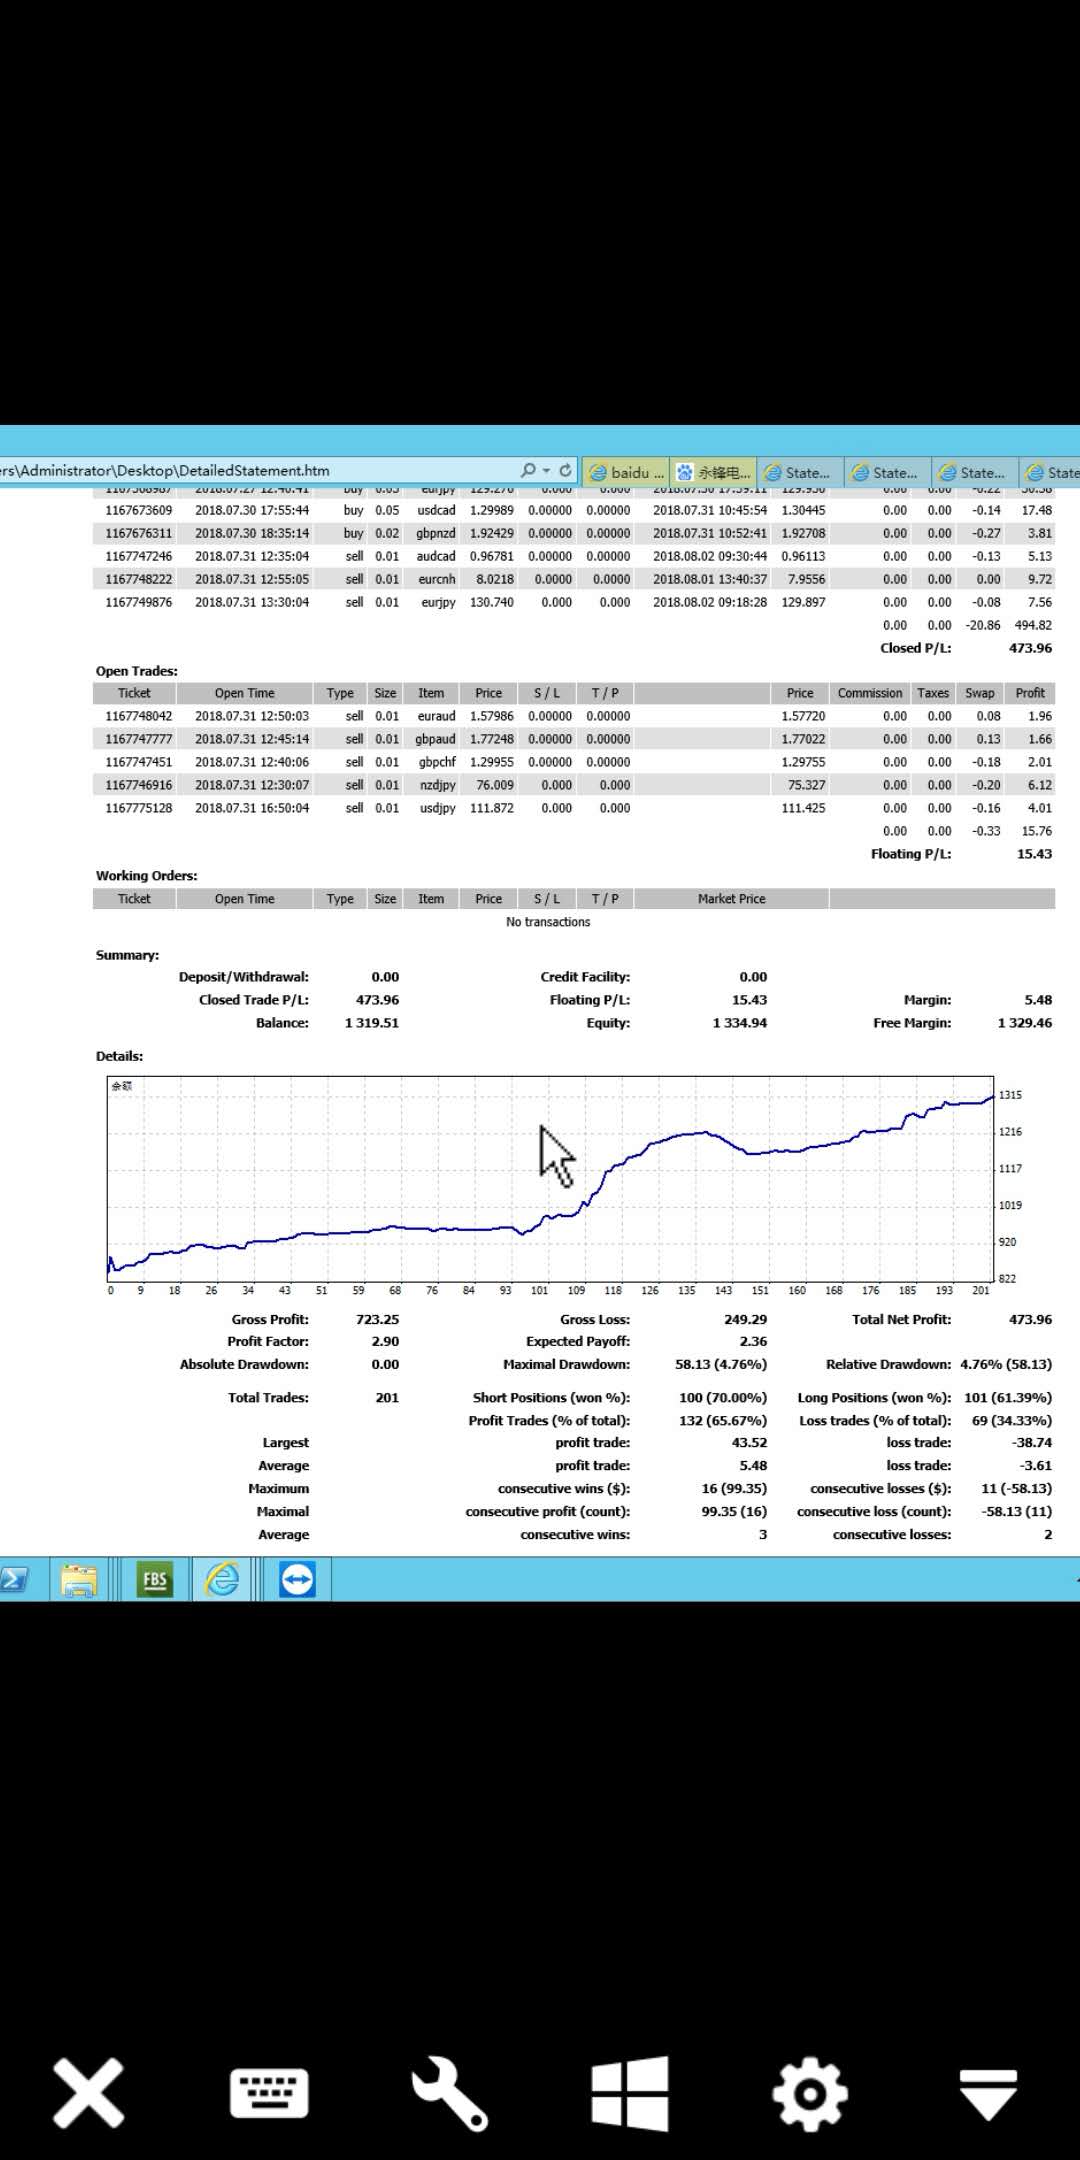The height and width of the screenshot is (2160, 1080).
Task: Click the Open Trades Swap column header
Action: (980, 693)
